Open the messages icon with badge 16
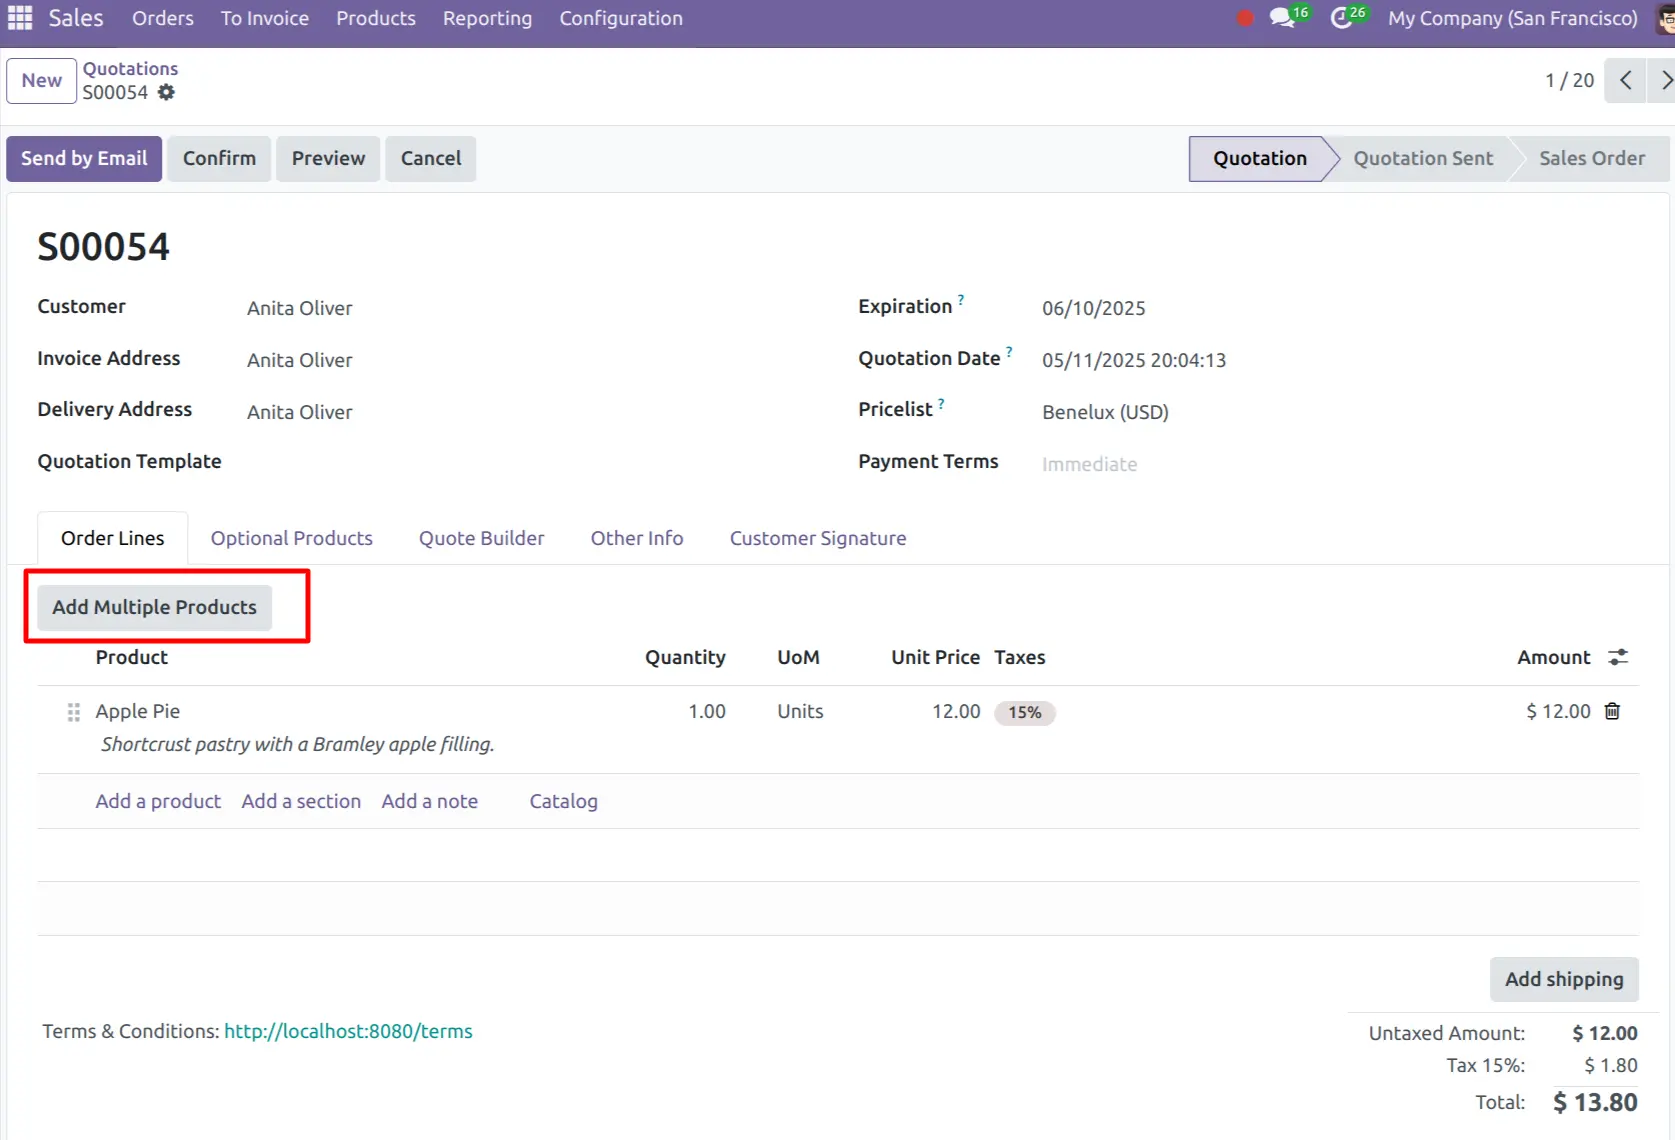Viewport: 1675px width, 1140px height. click(1288, 17)
